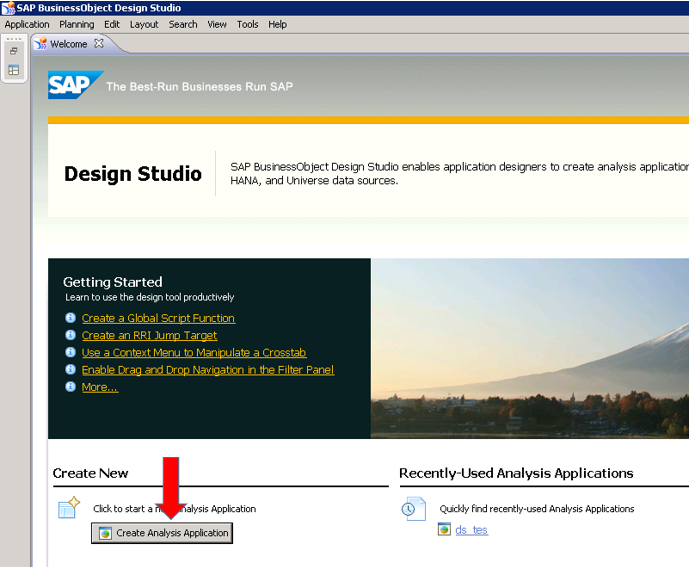Click 'The Best-Run Businesses Run SAP' slogan
Viewport: 692px width, 567px height.
pyautogui.click(x=199, y=86)
